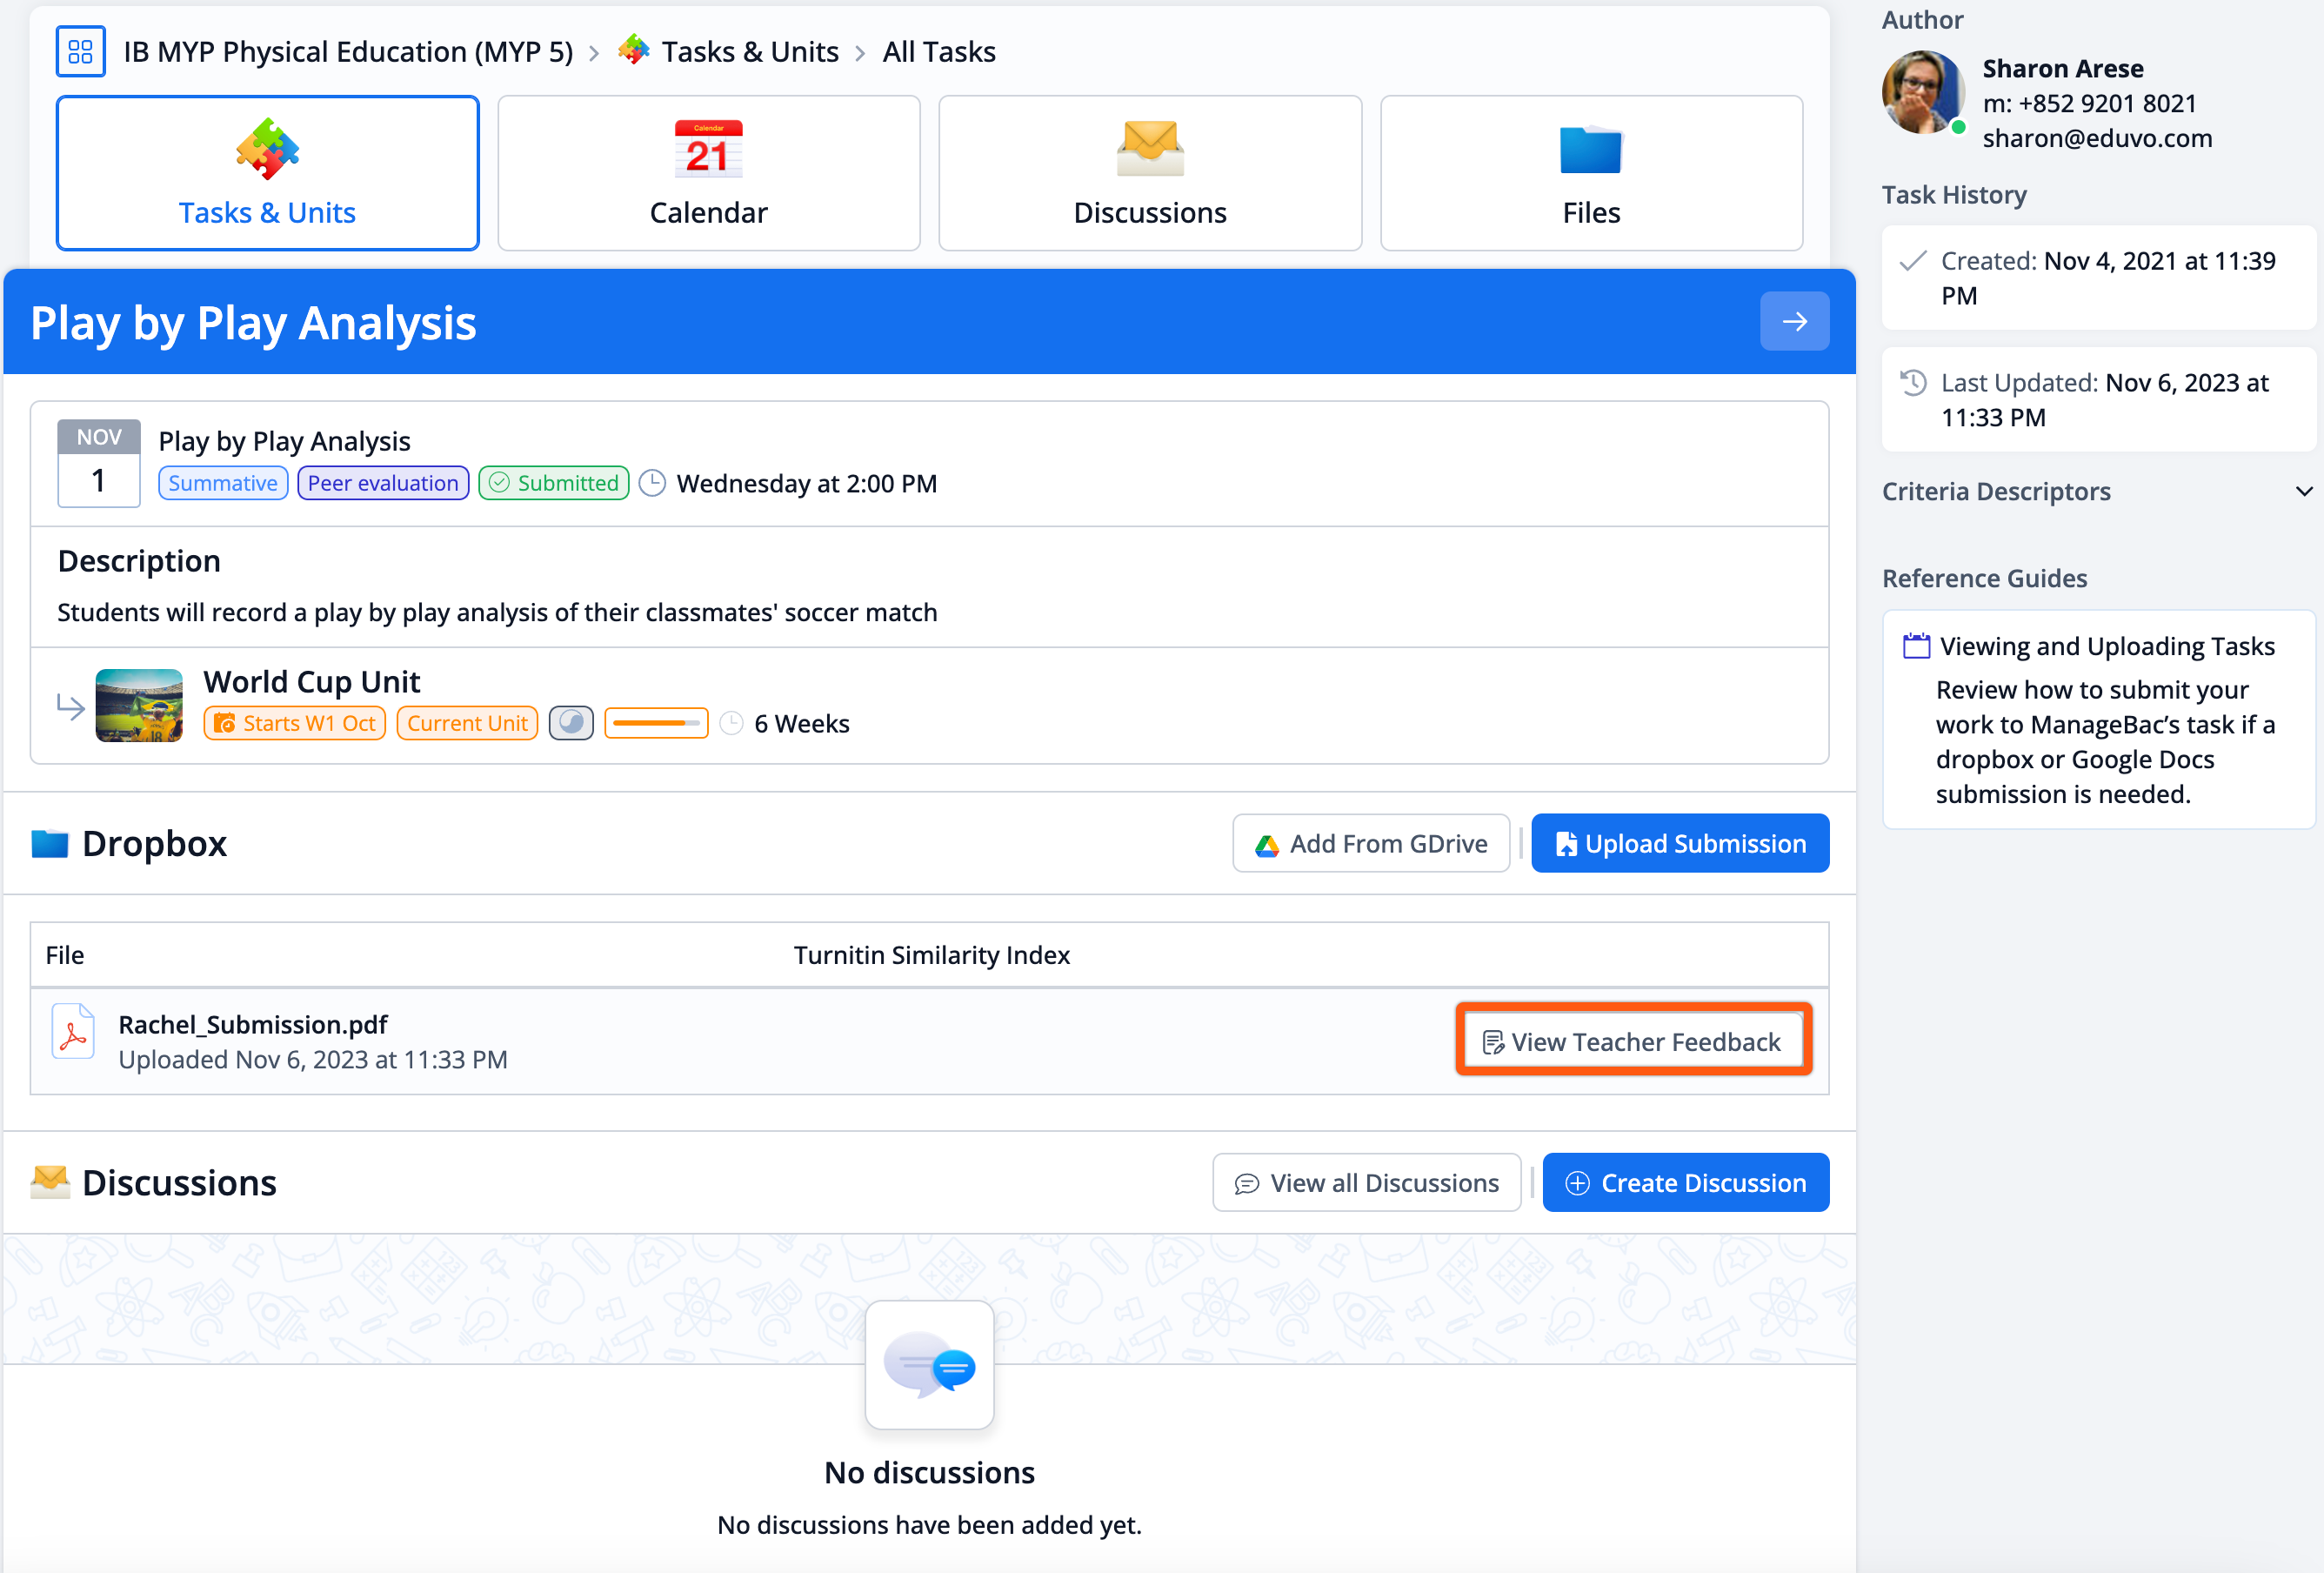Open IB MYP Physical Education breadcrumb link

pyautogui.click(x=348, y=51)
